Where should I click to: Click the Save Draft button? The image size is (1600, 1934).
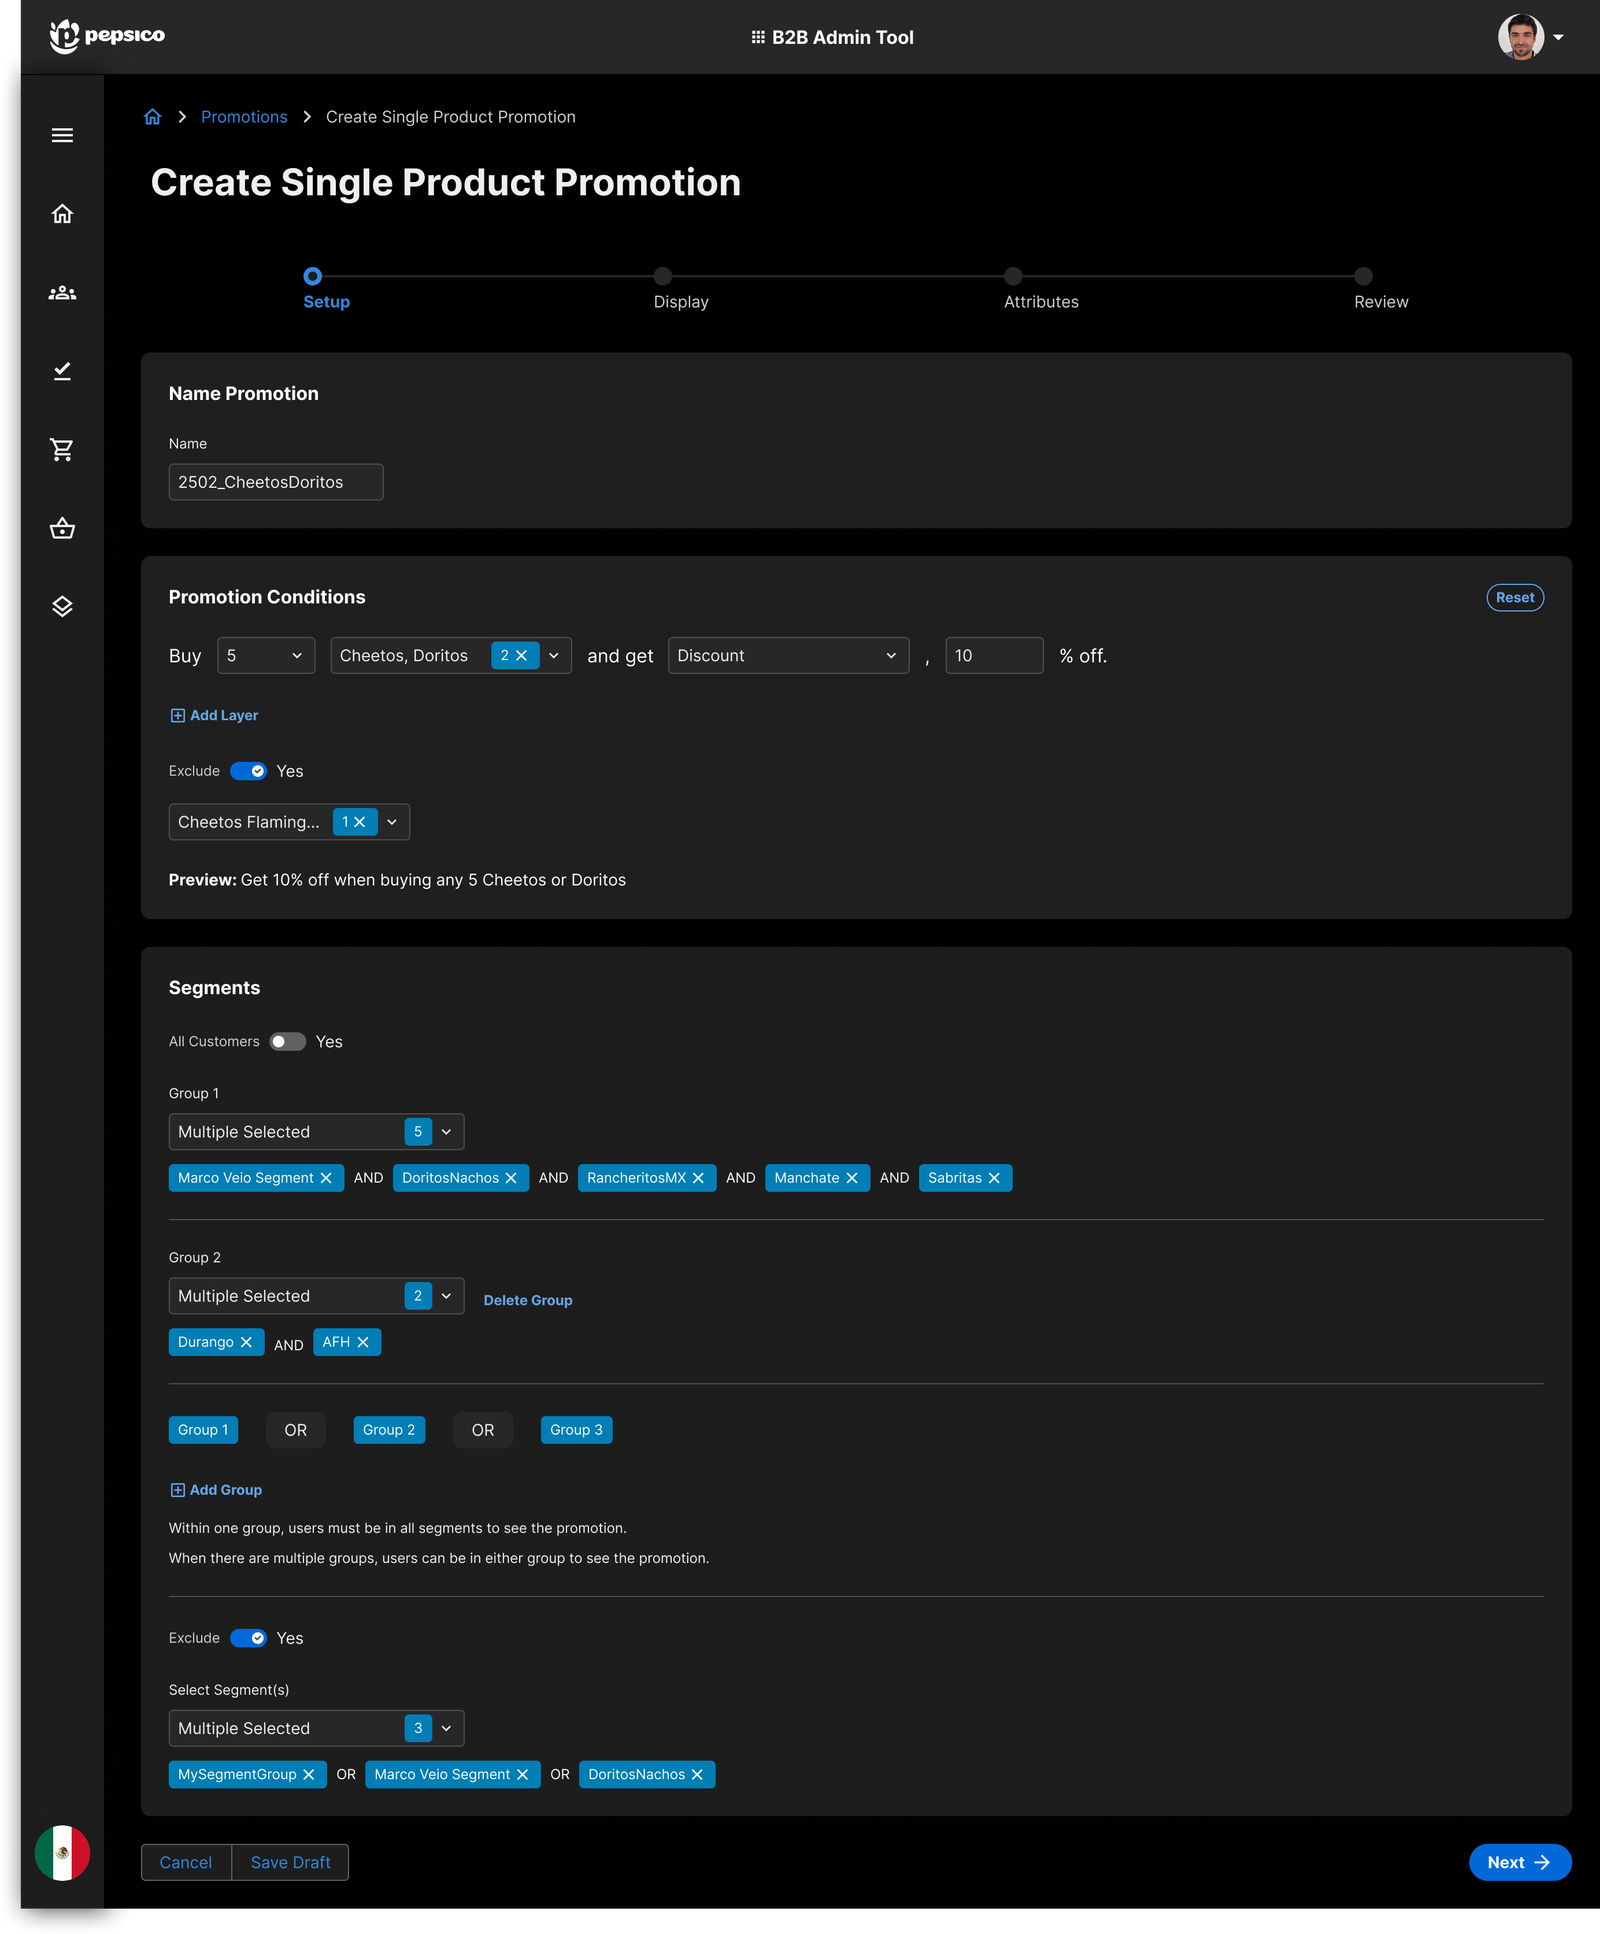[x=290, y=1862]
